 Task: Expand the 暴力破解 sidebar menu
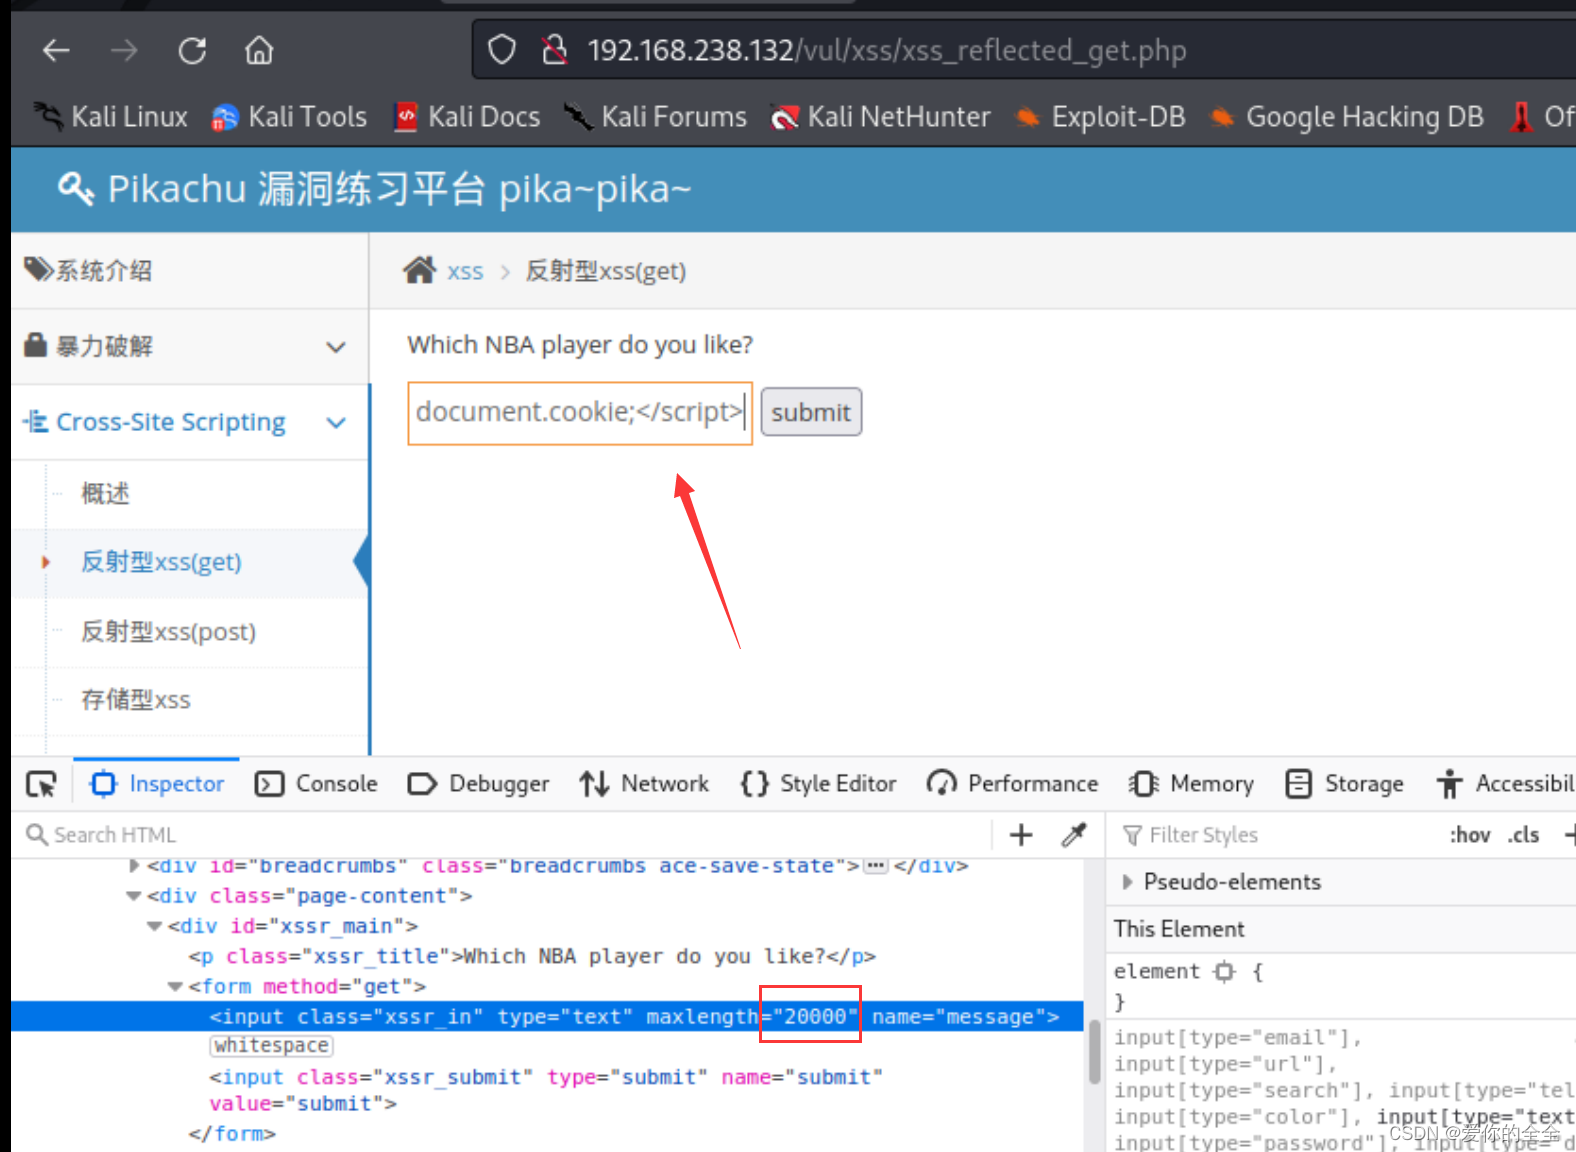(190, 346)
